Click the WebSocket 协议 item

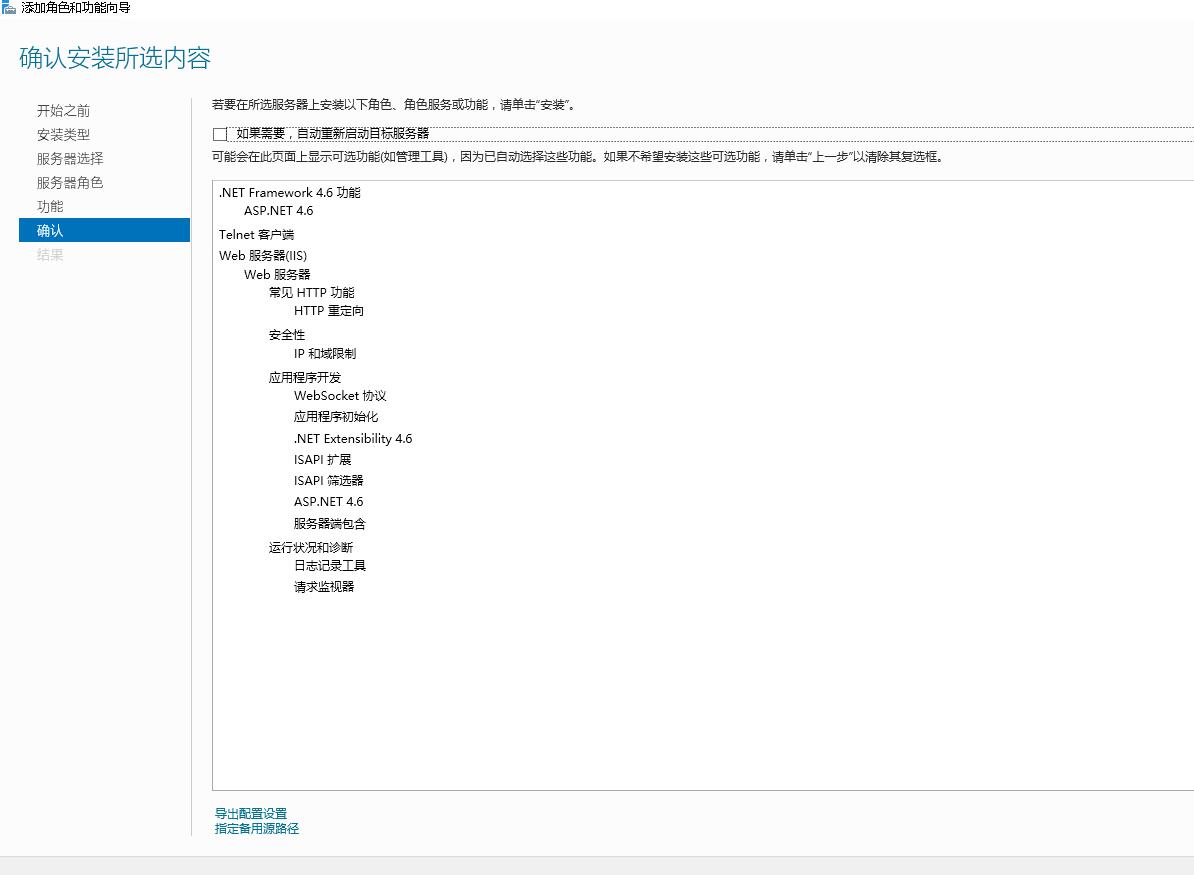[340, 396]
